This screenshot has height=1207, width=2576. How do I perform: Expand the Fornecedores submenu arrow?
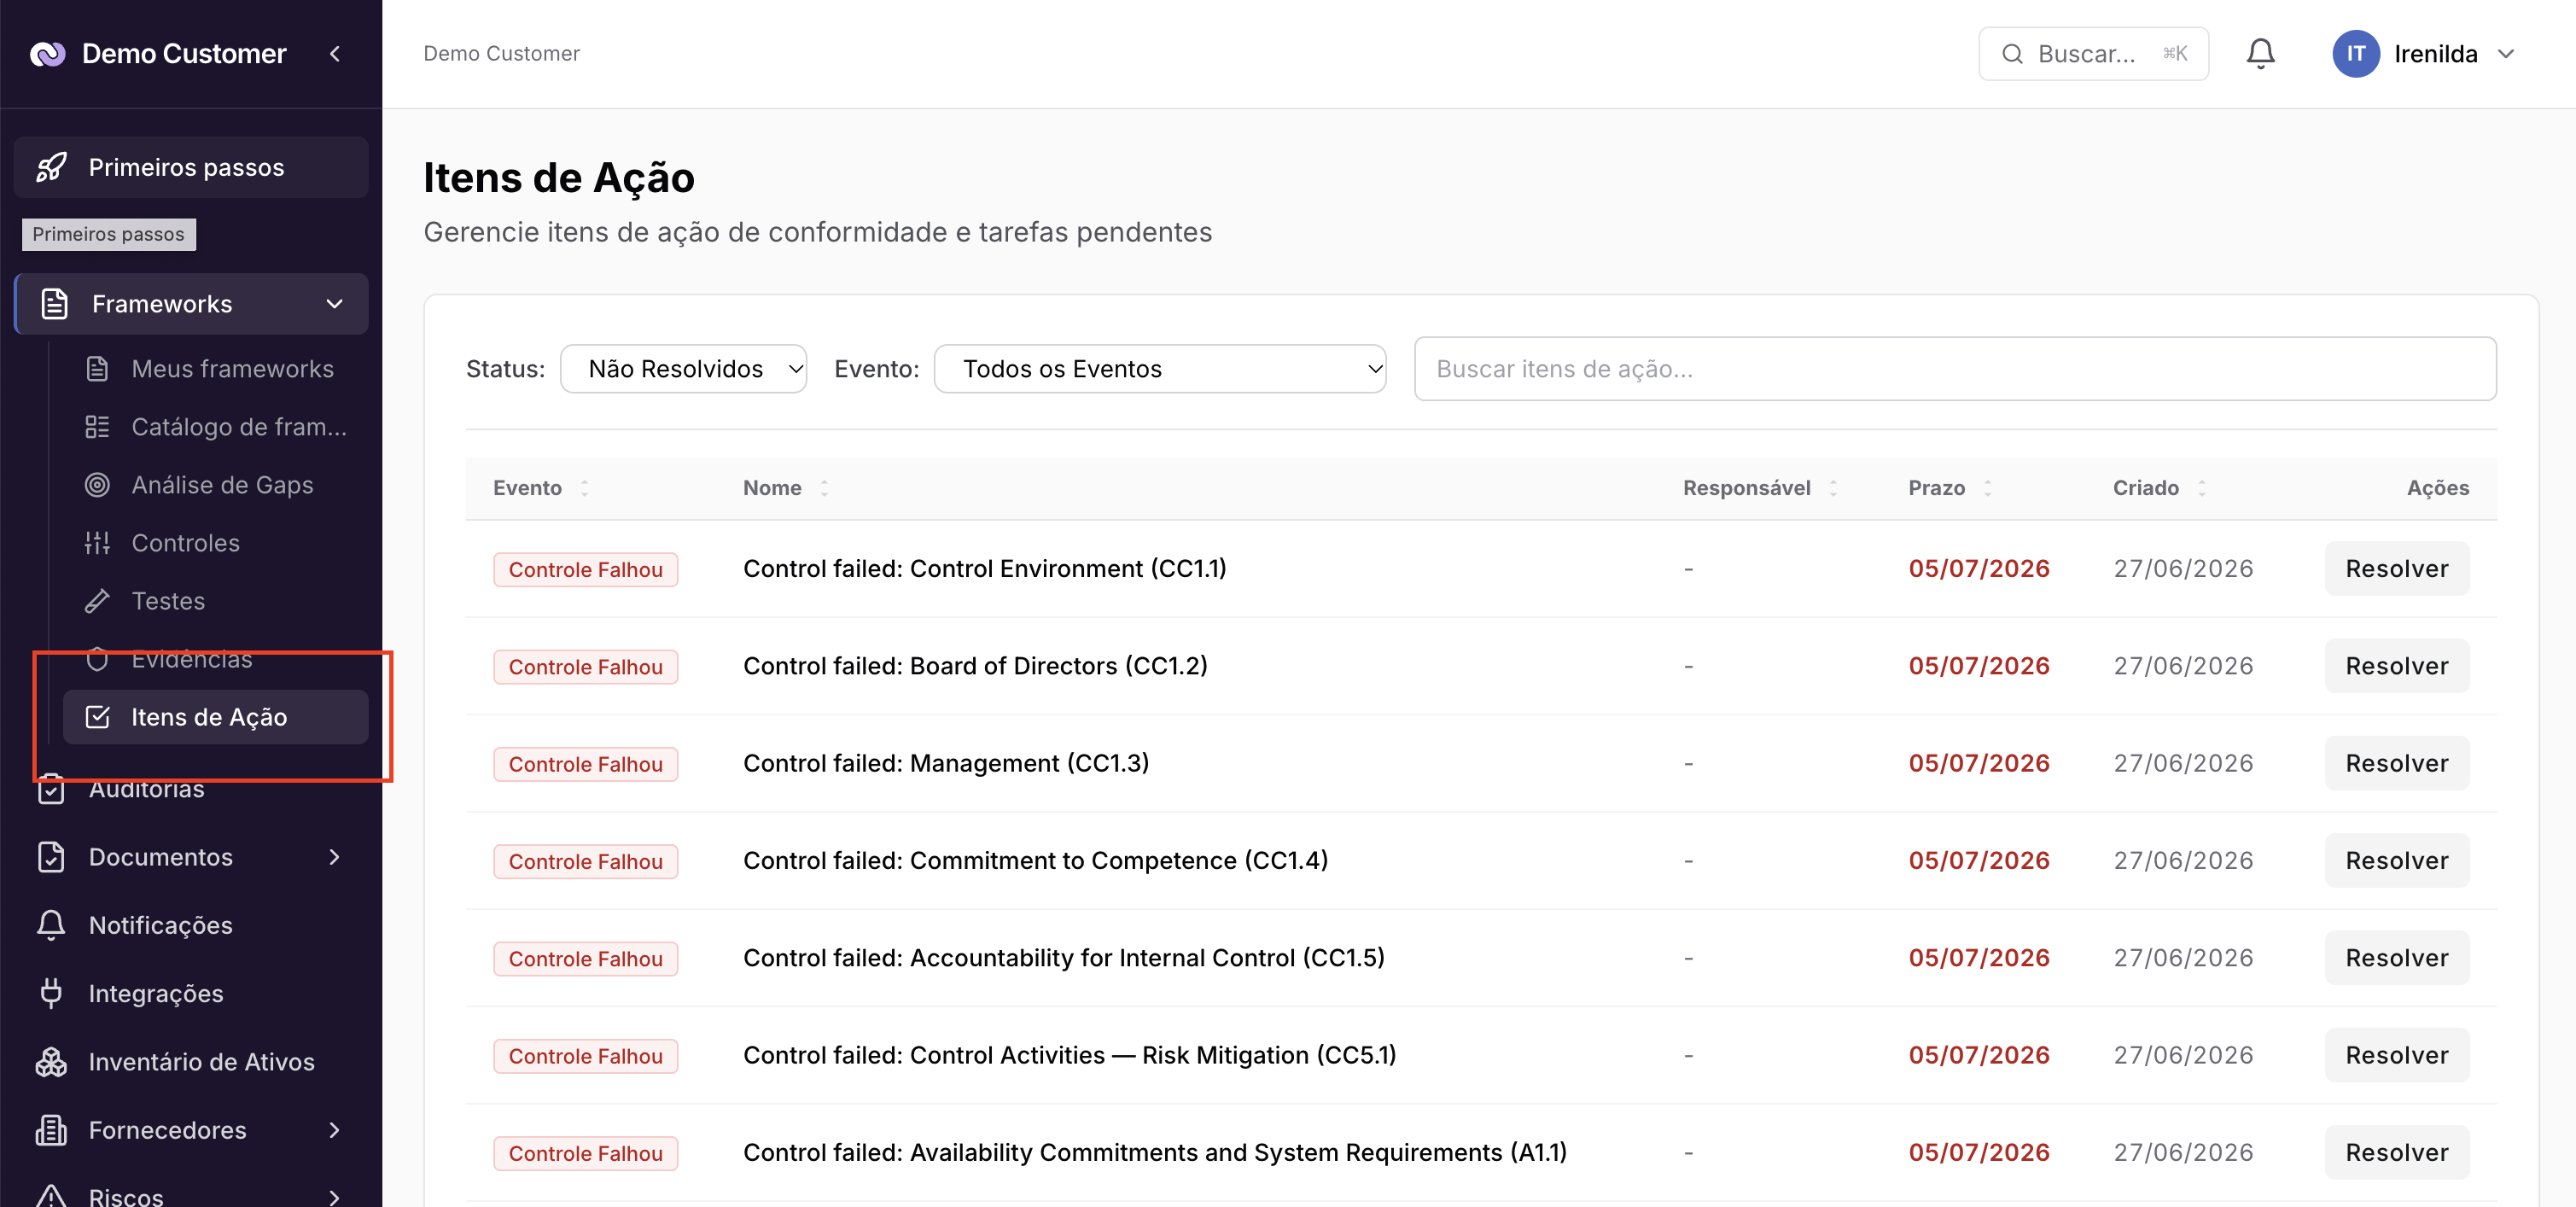[335, 1130]
